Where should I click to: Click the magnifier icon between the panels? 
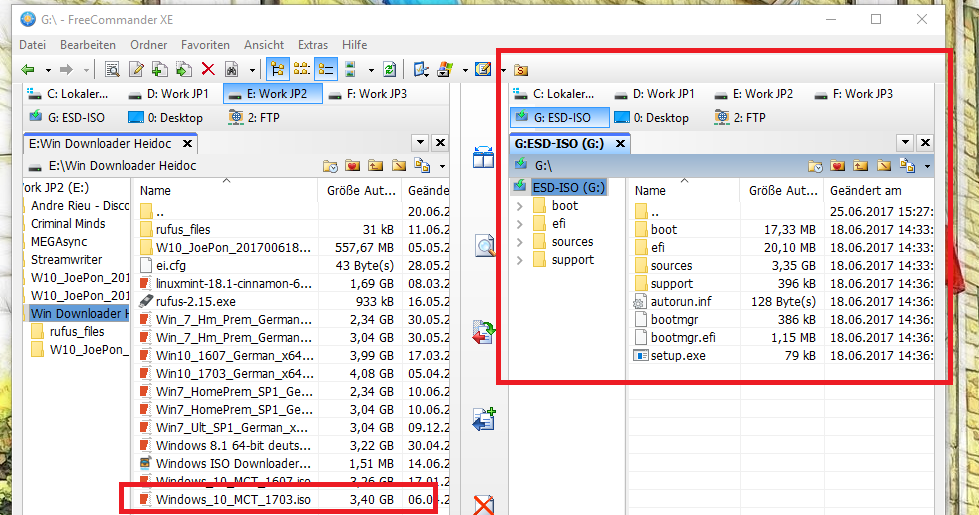(x=485, y=246)
